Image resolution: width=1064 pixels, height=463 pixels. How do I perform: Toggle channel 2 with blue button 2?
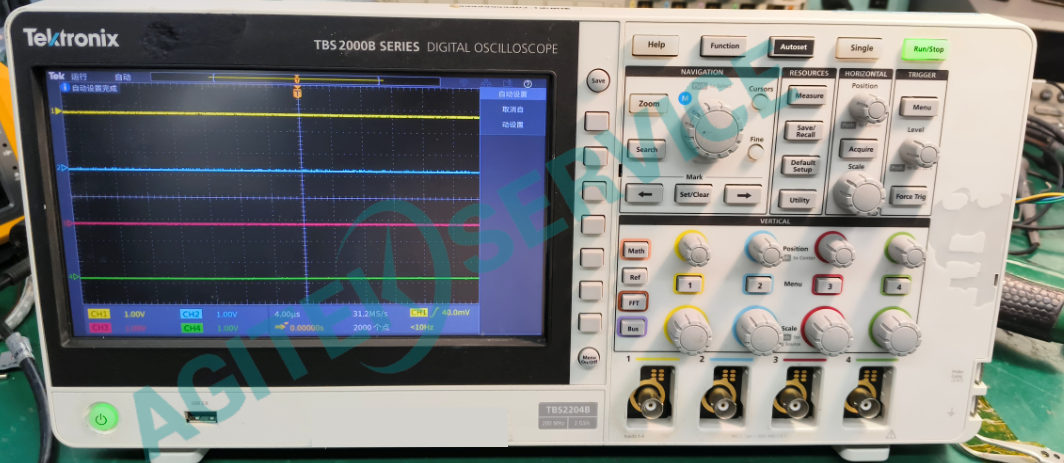pos(759,285)
